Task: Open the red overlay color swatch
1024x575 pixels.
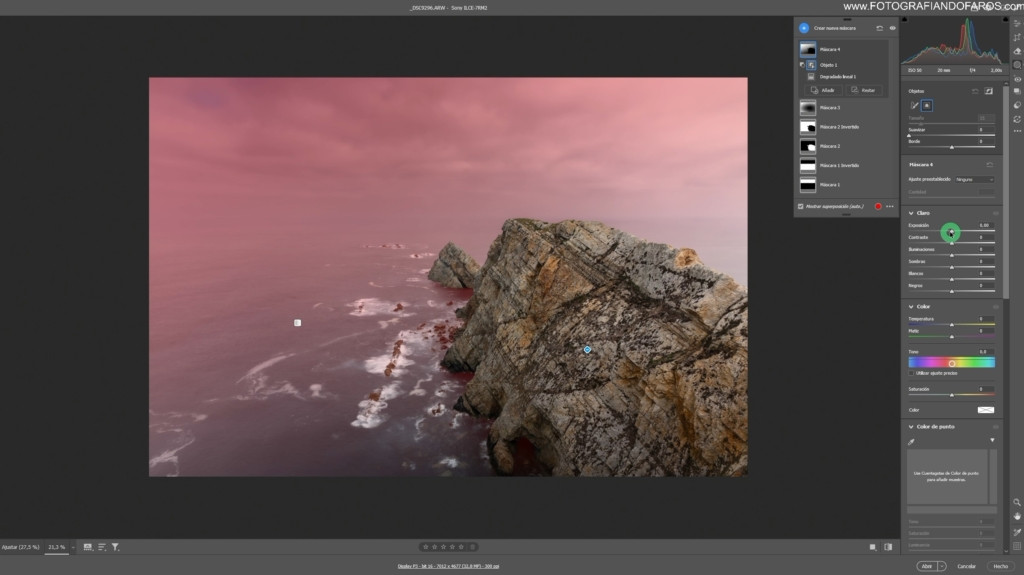Action: coord(878,206)
